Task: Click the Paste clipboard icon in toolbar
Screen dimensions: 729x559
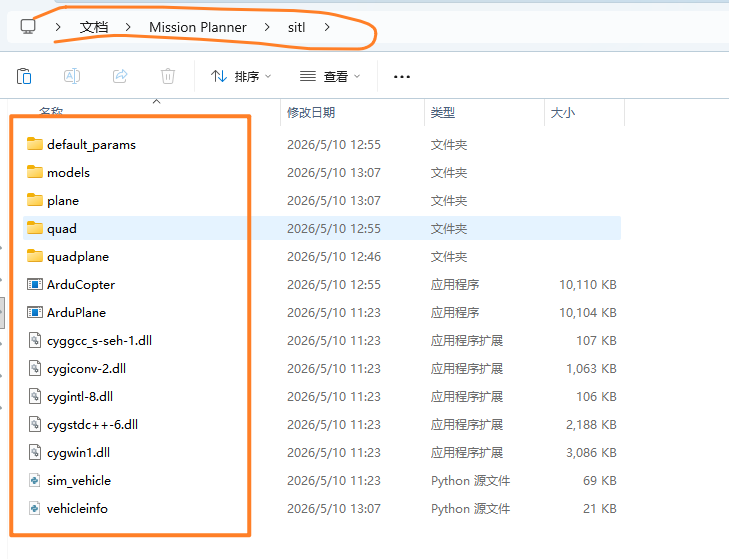Action: click(x=24, y=76)
